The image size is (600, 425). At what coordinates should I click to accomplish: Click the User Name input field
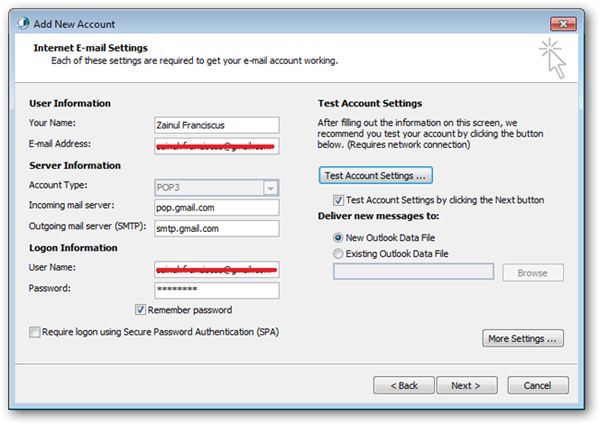click(217, 269)
